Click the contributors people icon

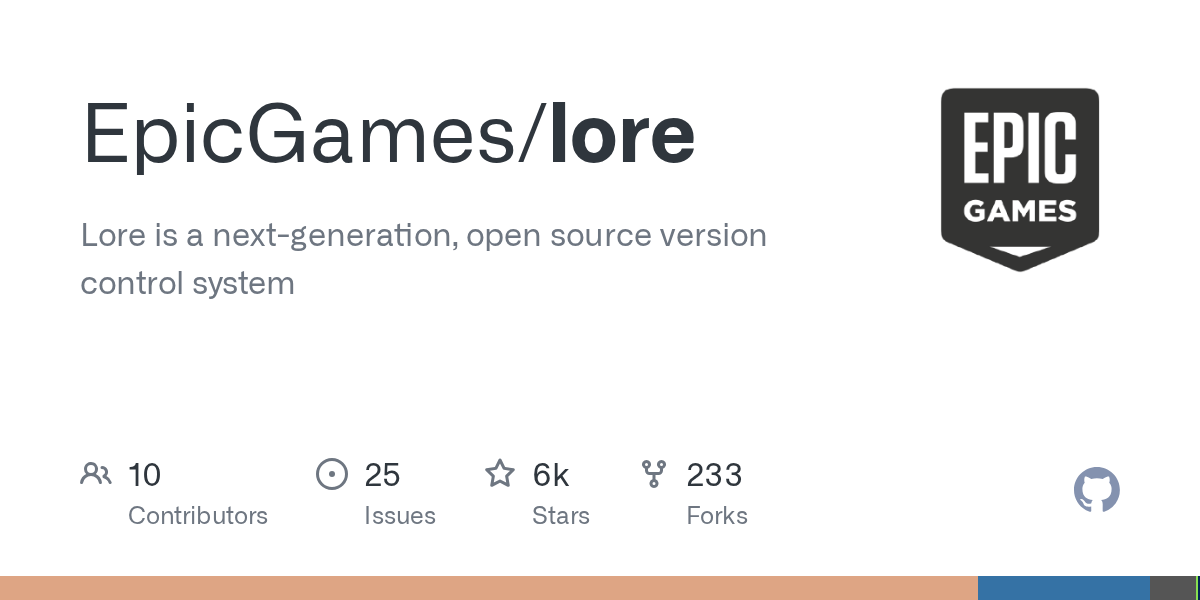pyautogui.click(x=96, y=474)
